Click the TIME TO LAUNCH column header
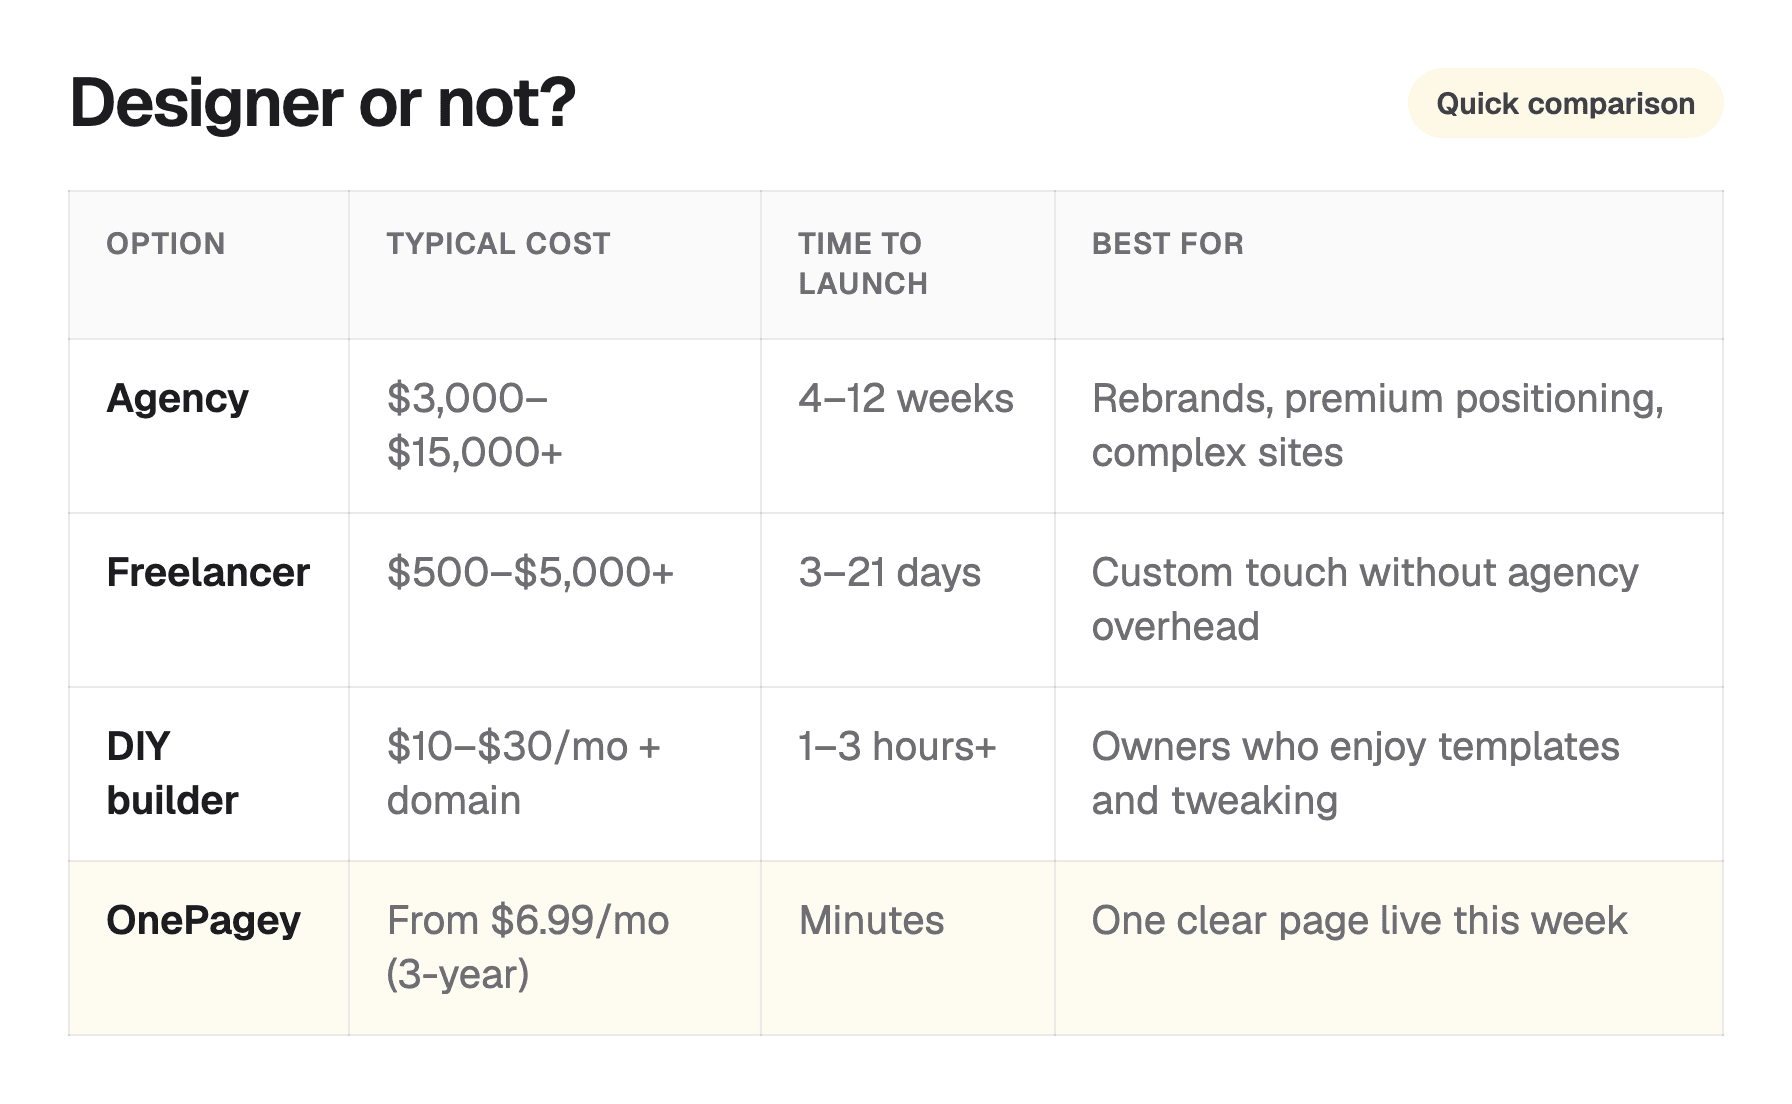The height and width of the screenshot is (1104, 1792). tap(908, 265)
